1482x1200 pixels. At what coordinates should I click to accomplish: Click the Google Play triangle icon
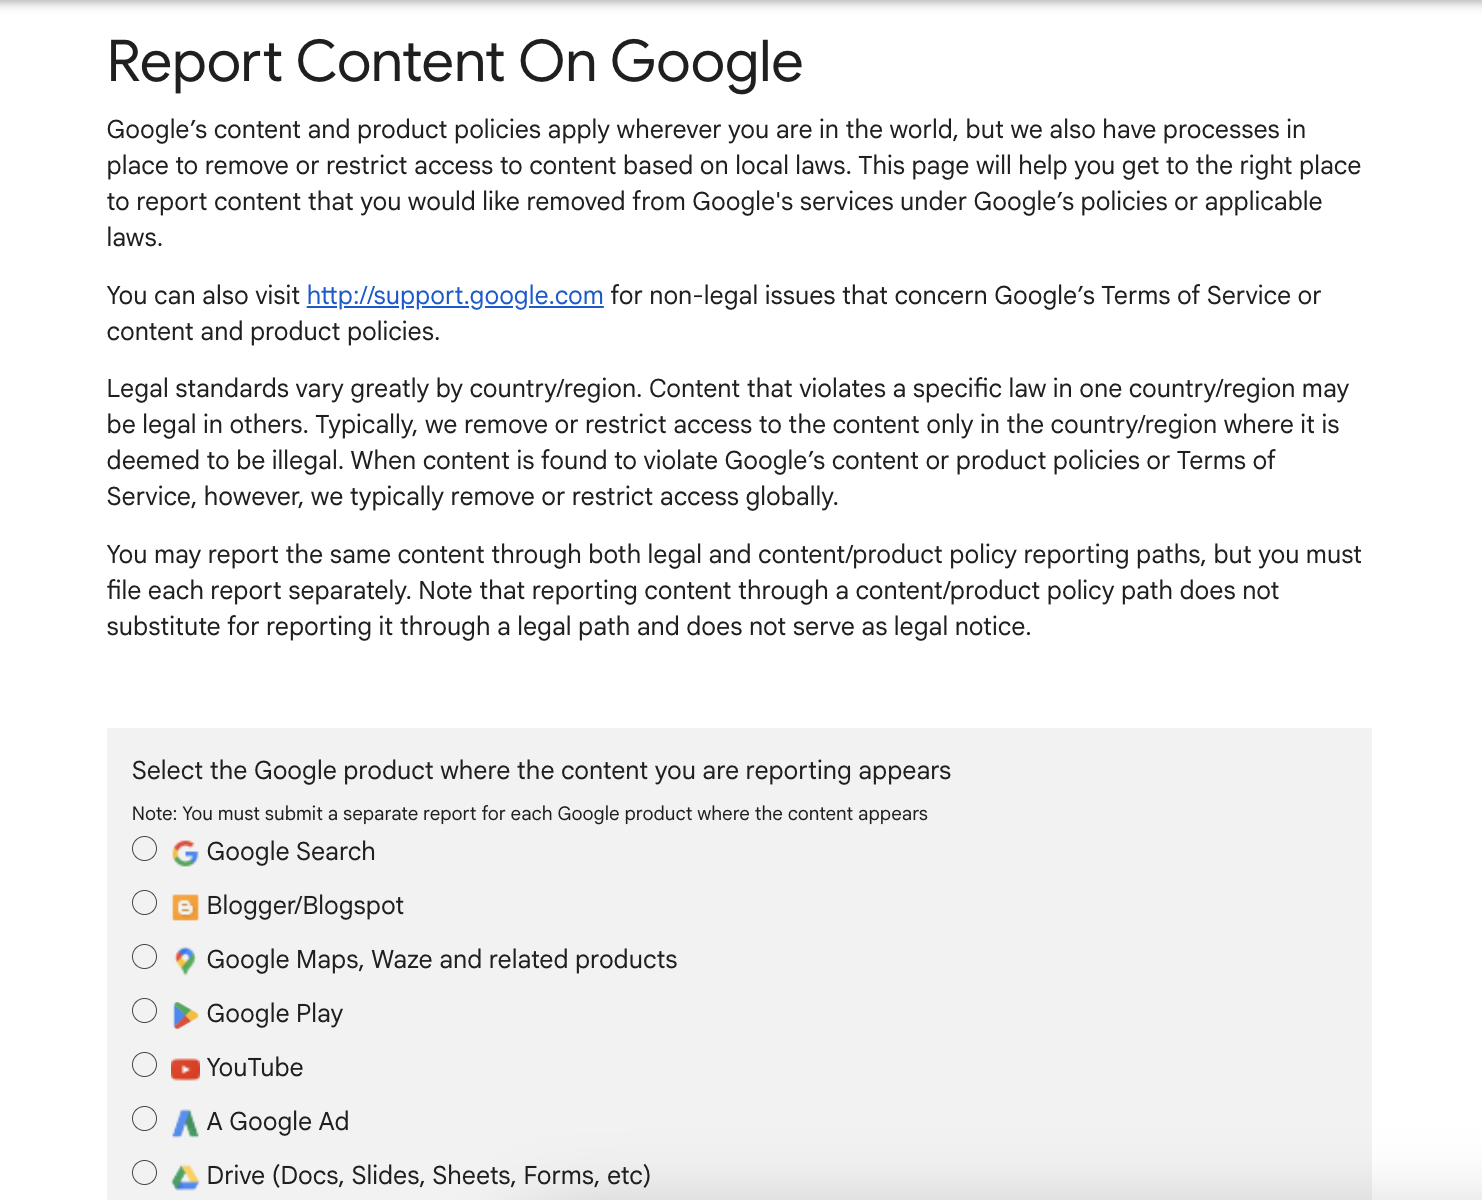tap(185, 1015)
